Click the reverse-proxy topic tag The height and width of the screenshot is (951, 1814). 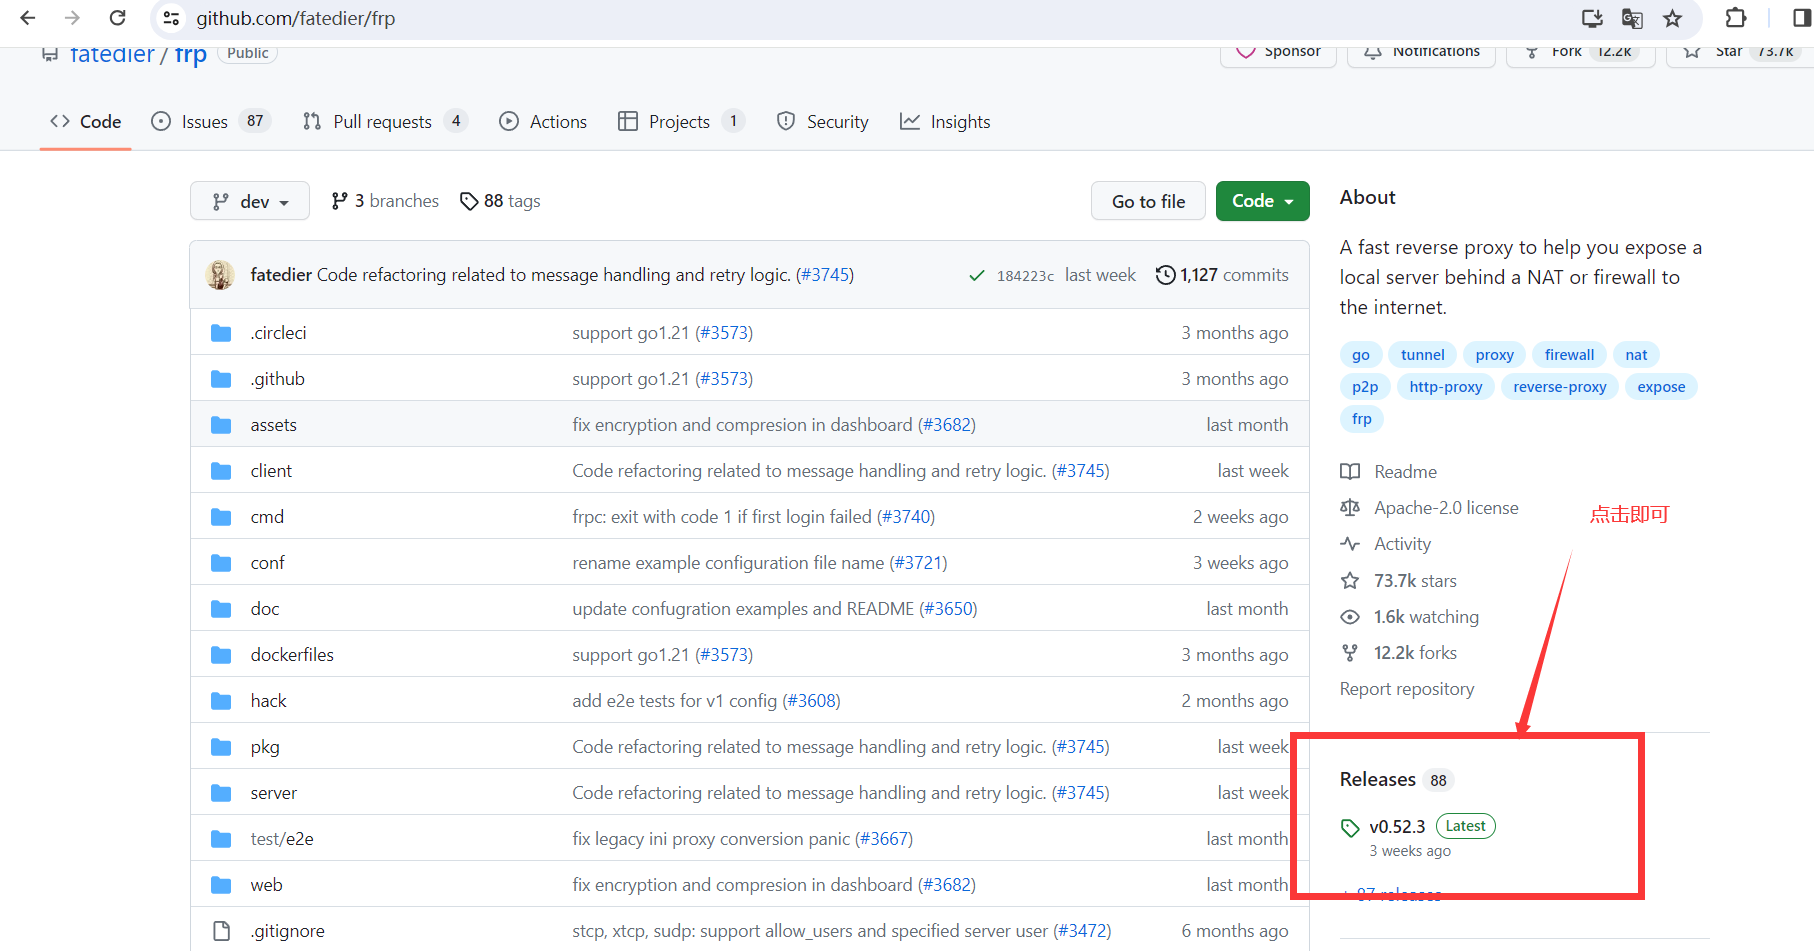1560,387
